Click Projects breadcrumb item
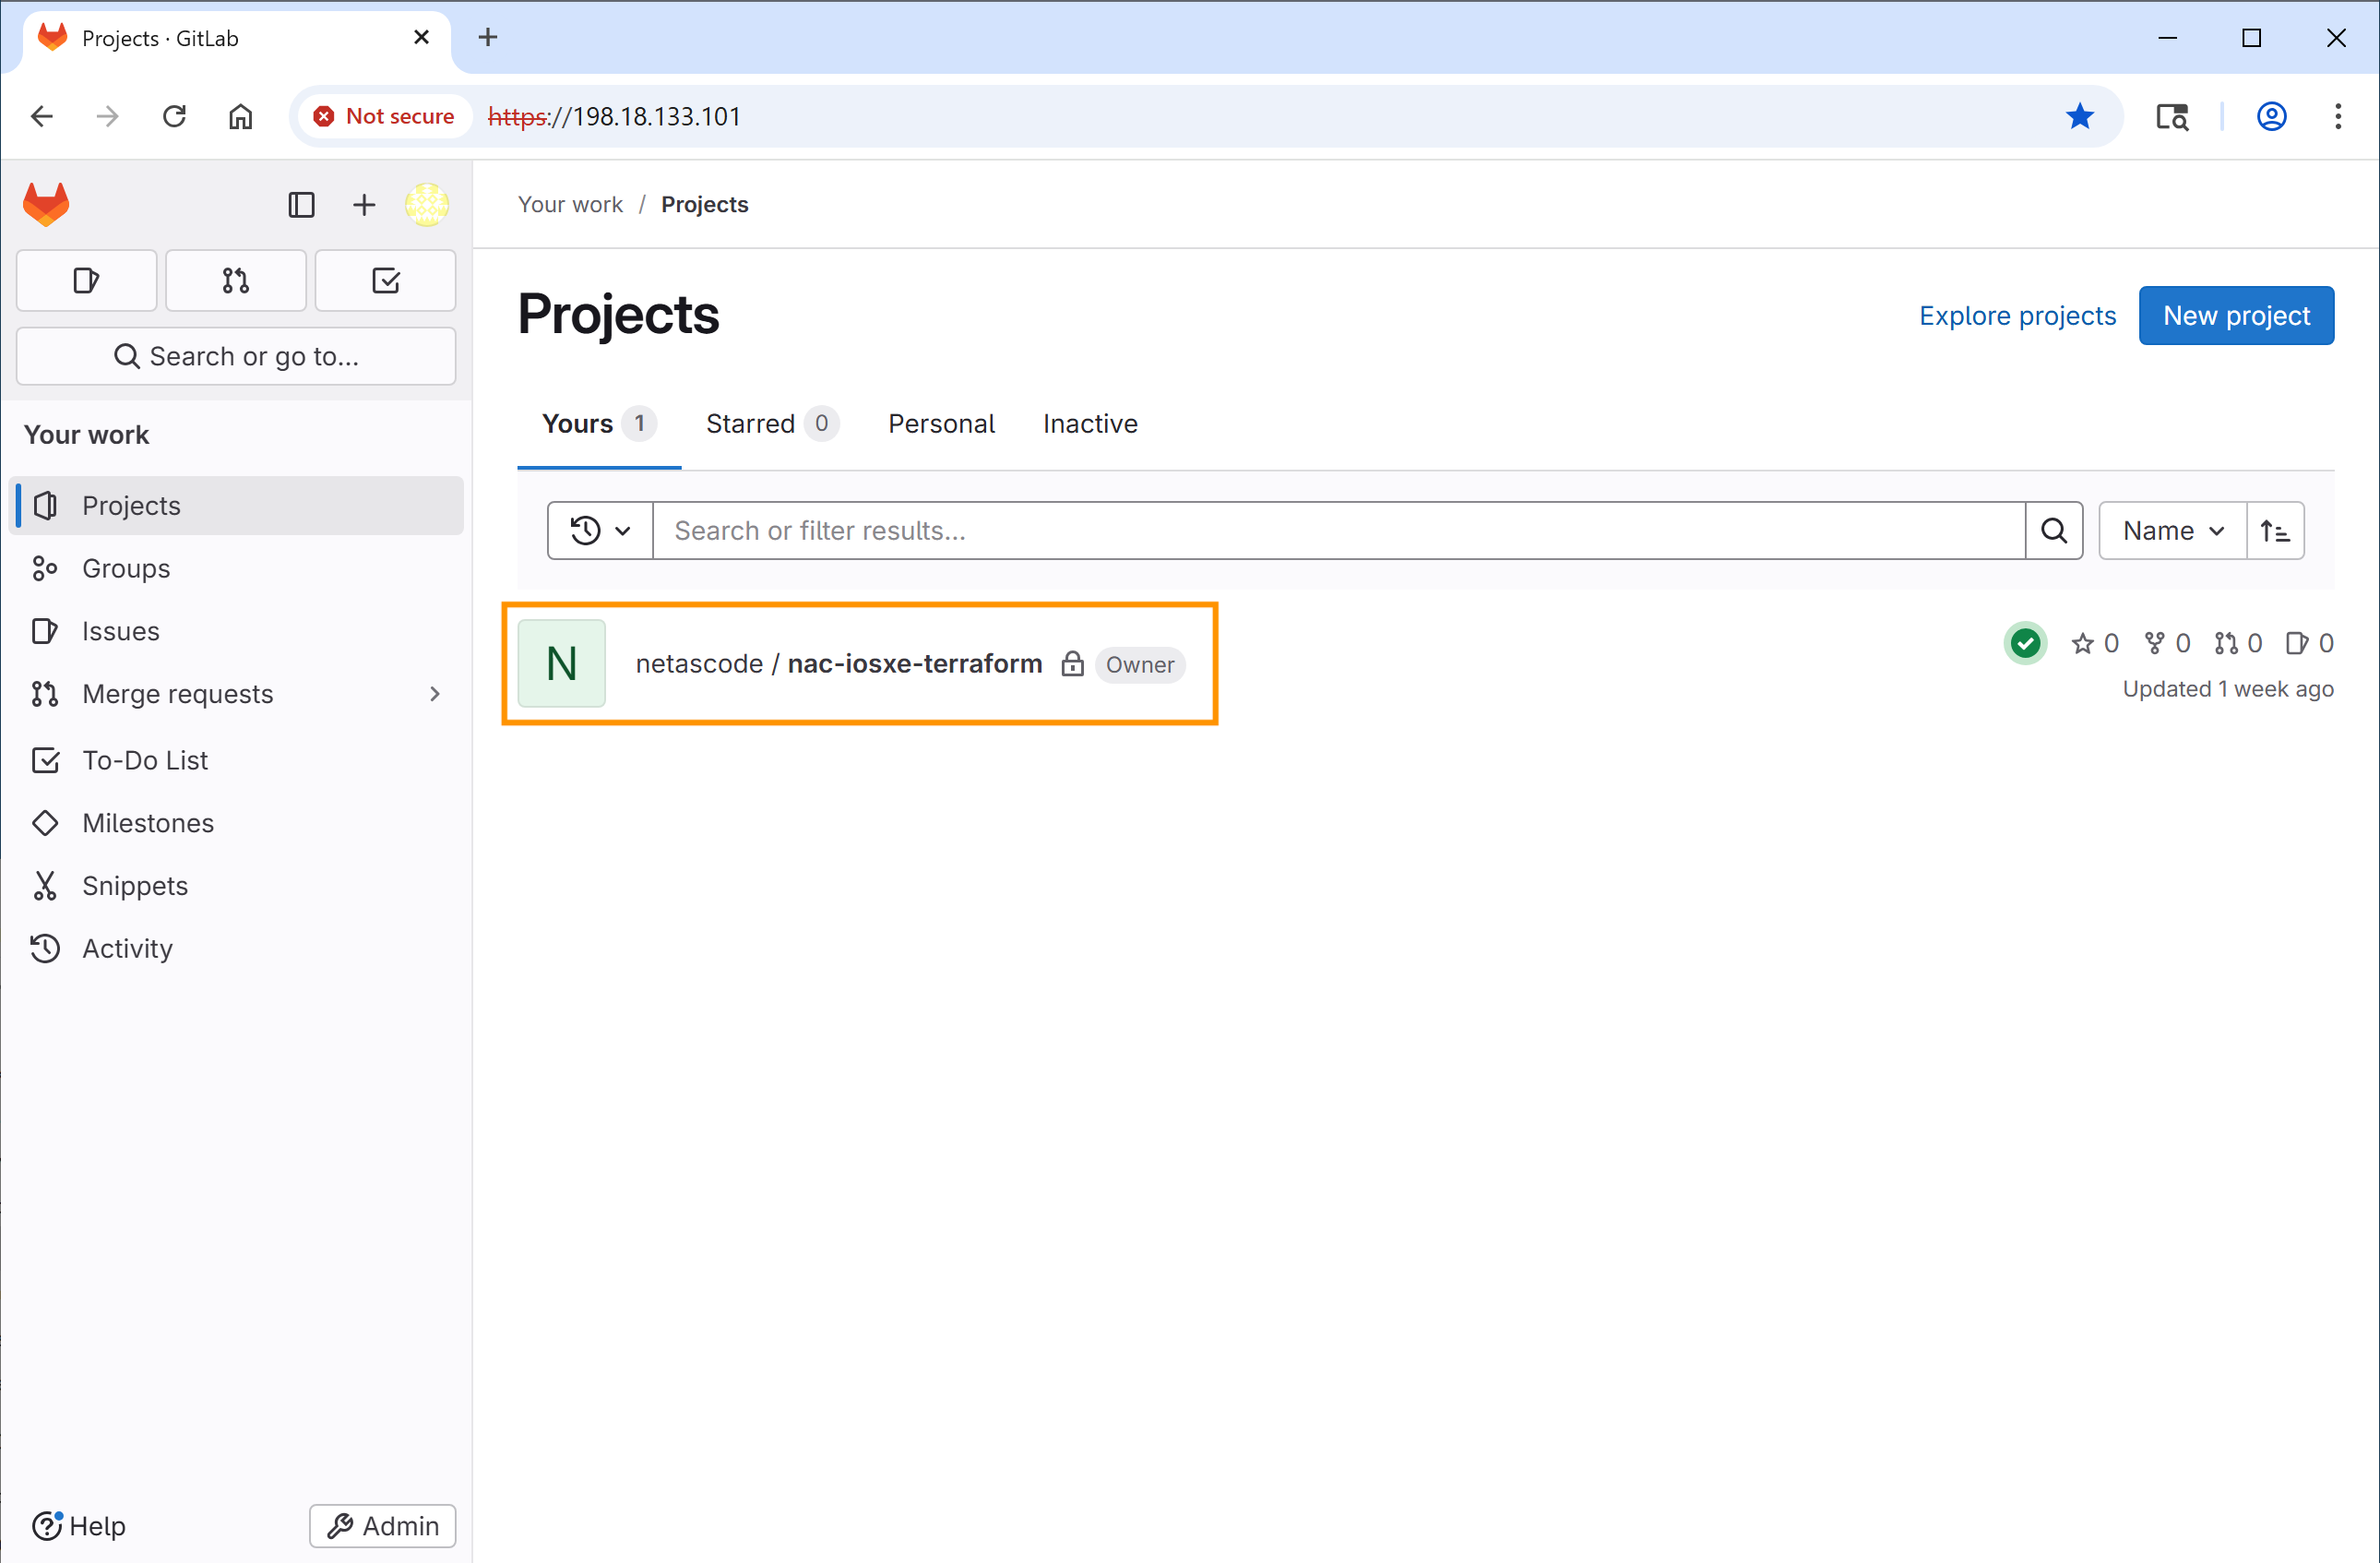Viewport: 2380px width, 1563px height. pyautogui.click(x=705, y=204)
